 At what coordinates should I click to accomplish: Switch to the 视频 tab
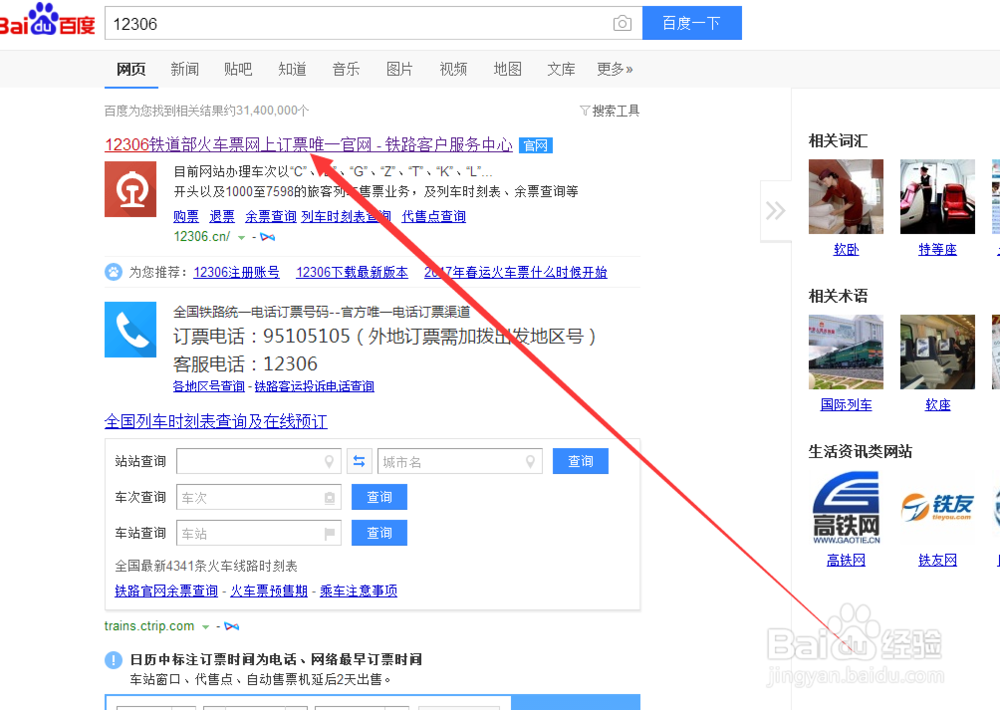(x=453, y=69)
